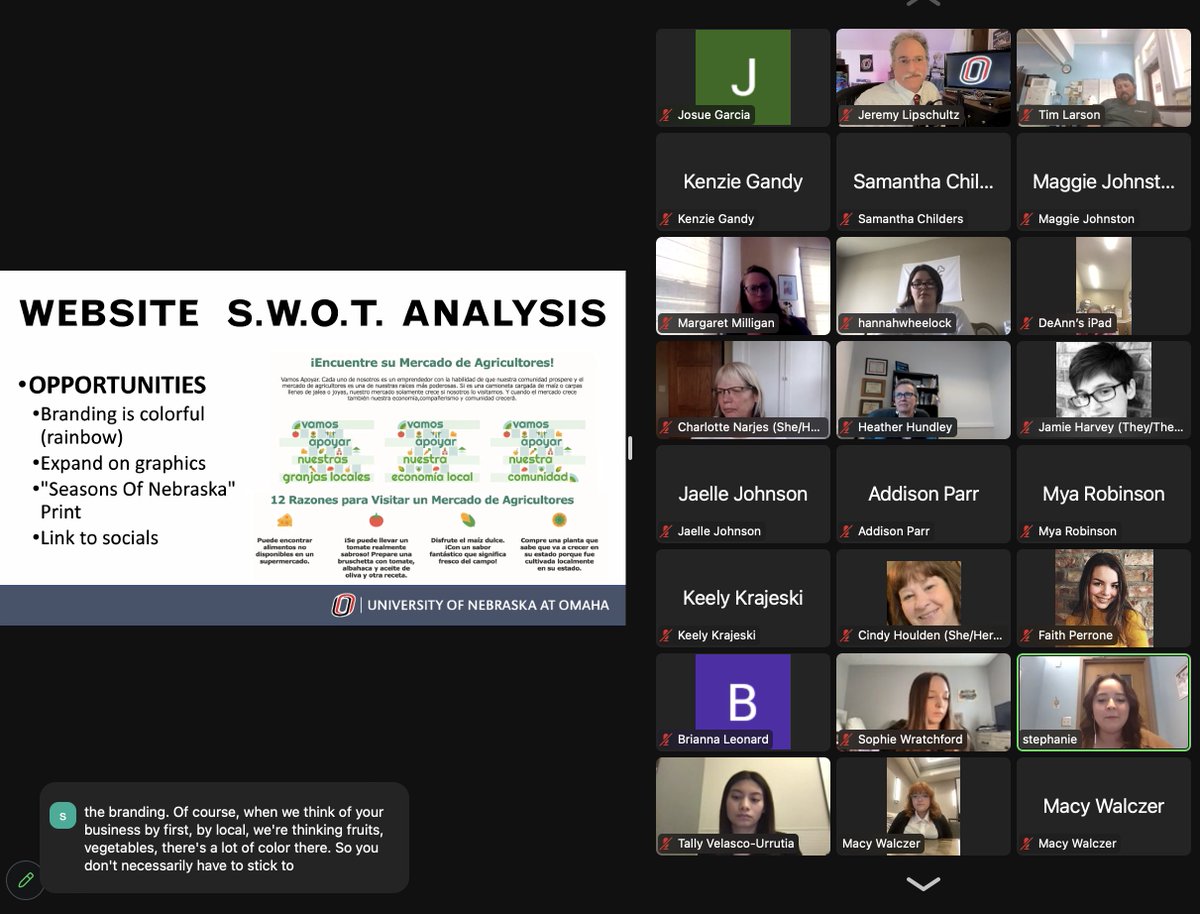Select Sophie Wratchford's video thumbnail
This screenshot has width=1200, height=914.
923,702
